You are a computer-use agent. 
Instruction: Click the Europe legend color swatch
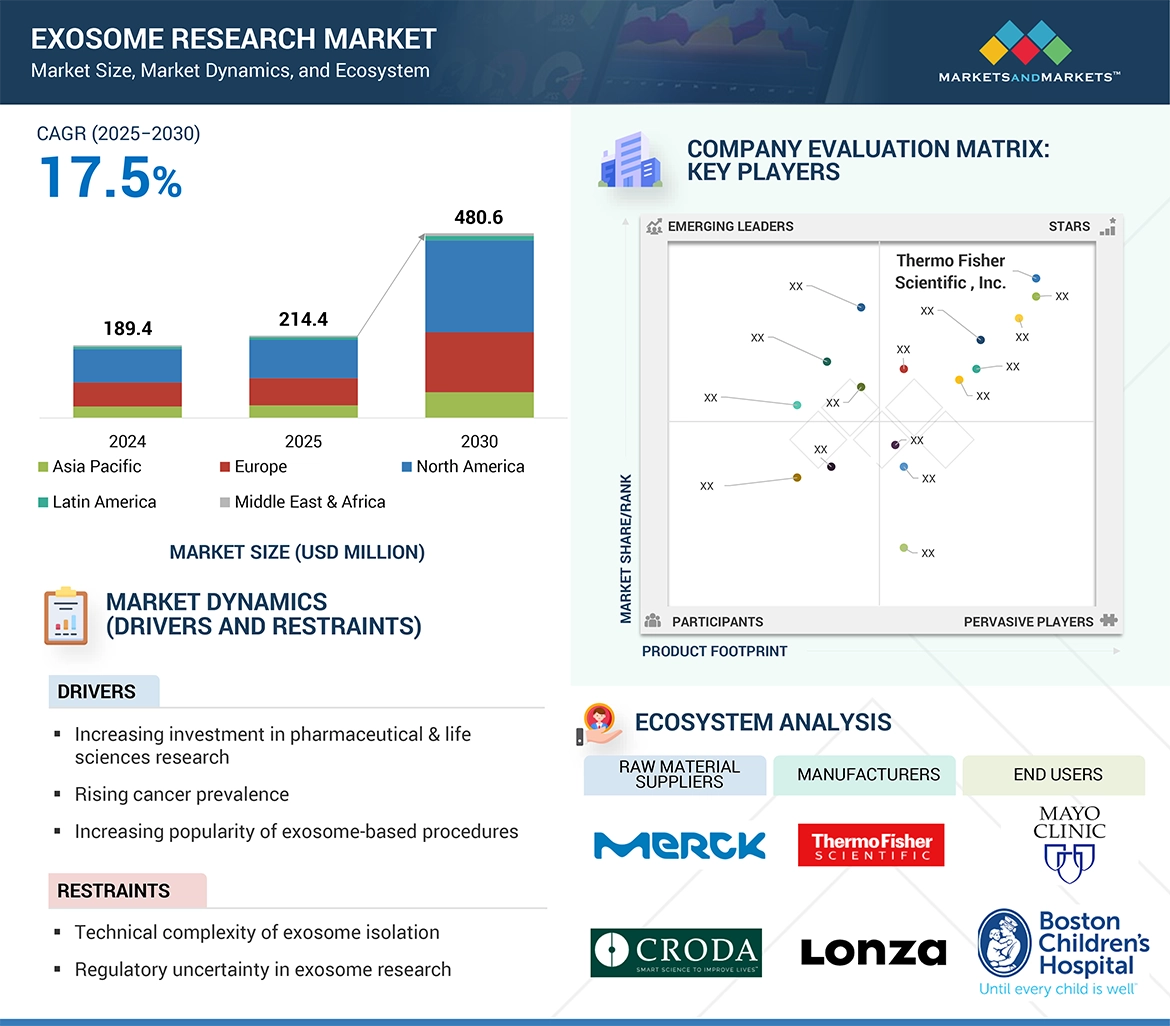(225, 467)
